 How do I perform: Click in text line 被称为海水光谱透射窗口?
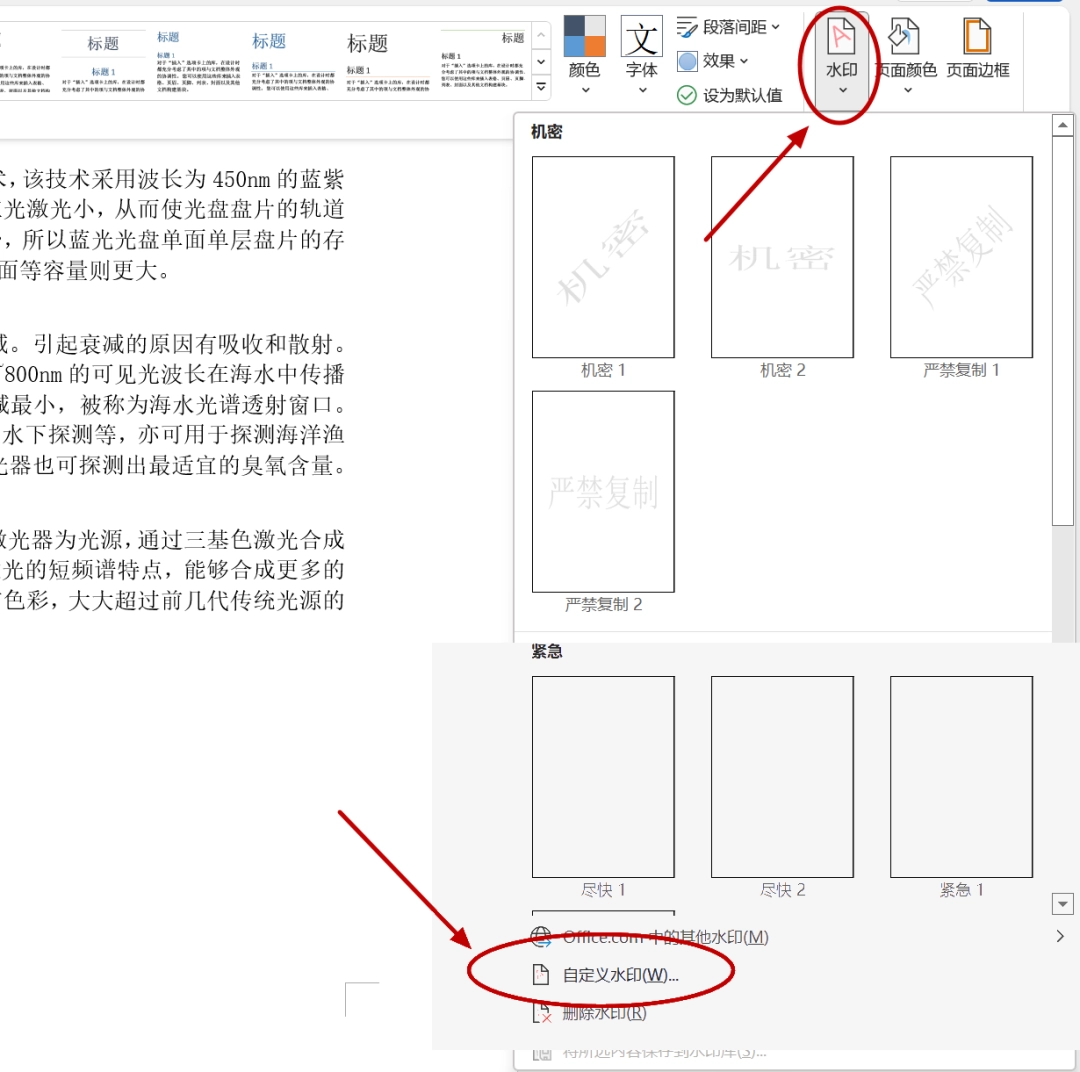(207, 404)
